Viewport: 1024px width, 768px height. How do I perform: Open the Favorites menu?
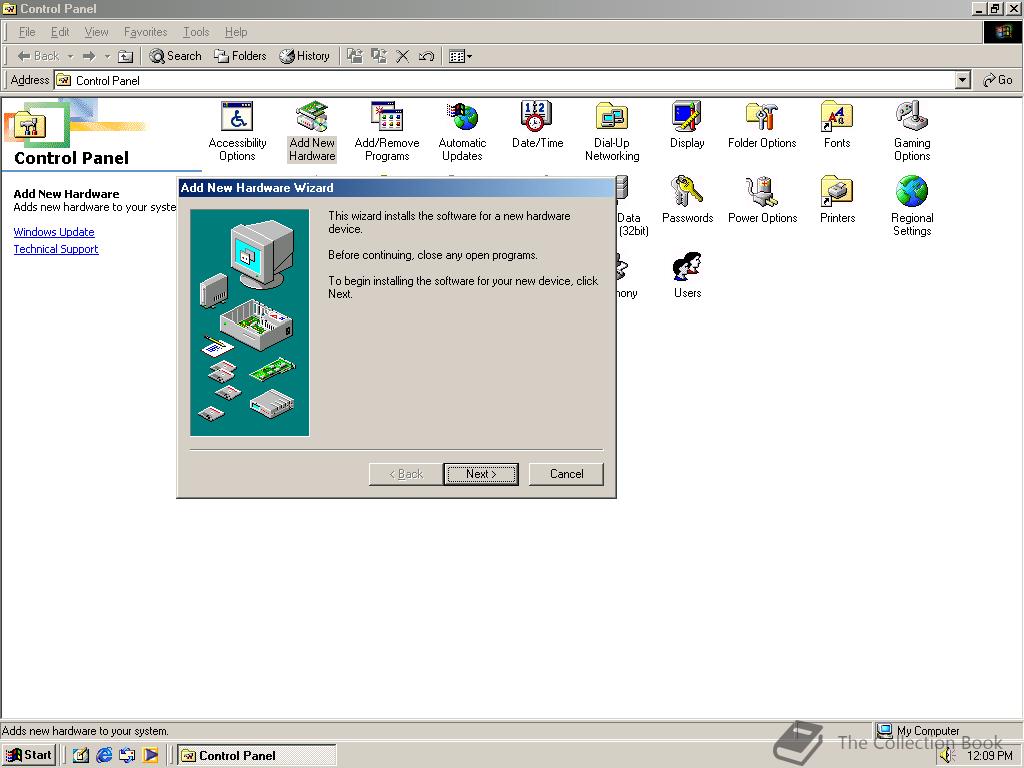(x=146, y=32)
